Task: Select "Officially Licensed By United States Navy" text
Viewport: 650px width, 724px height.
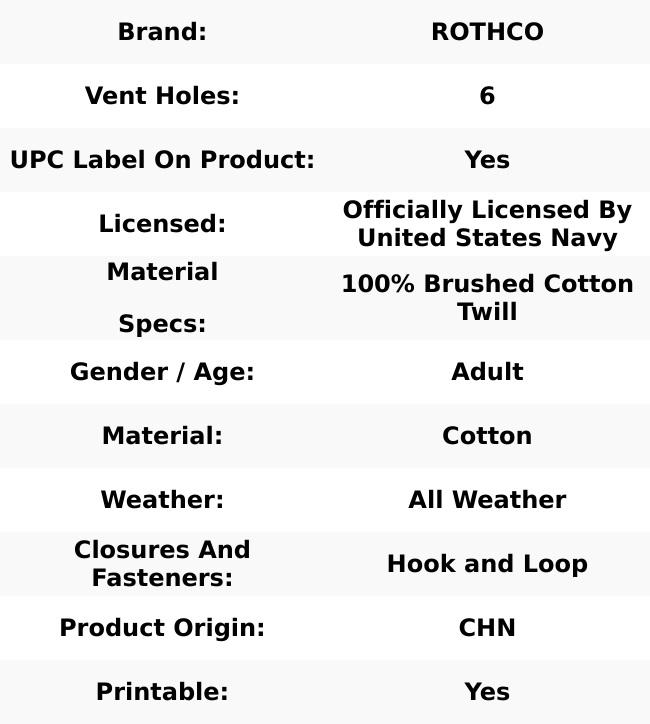Action: click(x=487, y=224)
